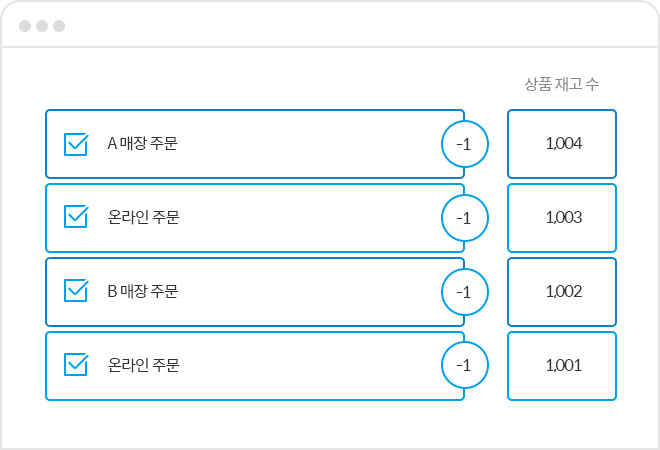Screen dimensions: 660x450
Task: Uncheck the A 매장 주문 checkbox
Action: point(76,144)
